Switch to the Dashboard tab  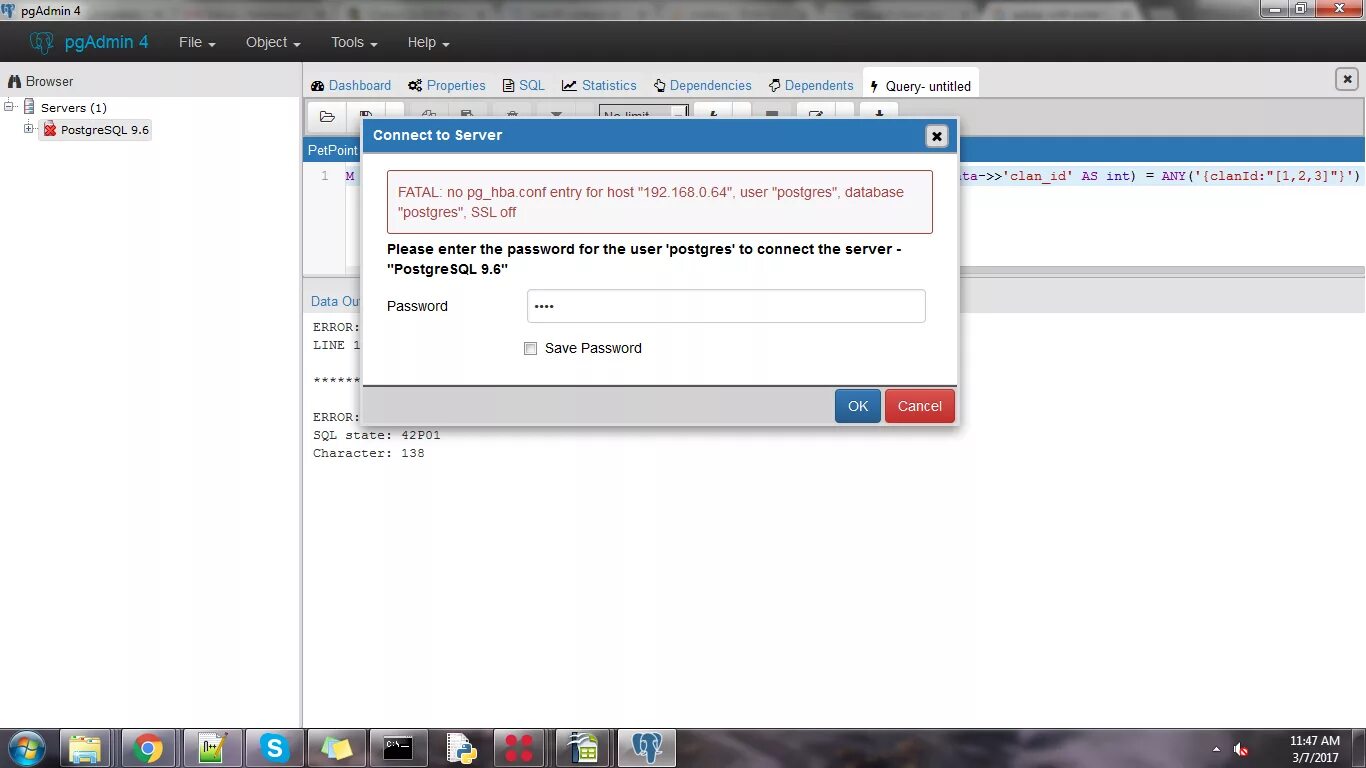(351, 85)
